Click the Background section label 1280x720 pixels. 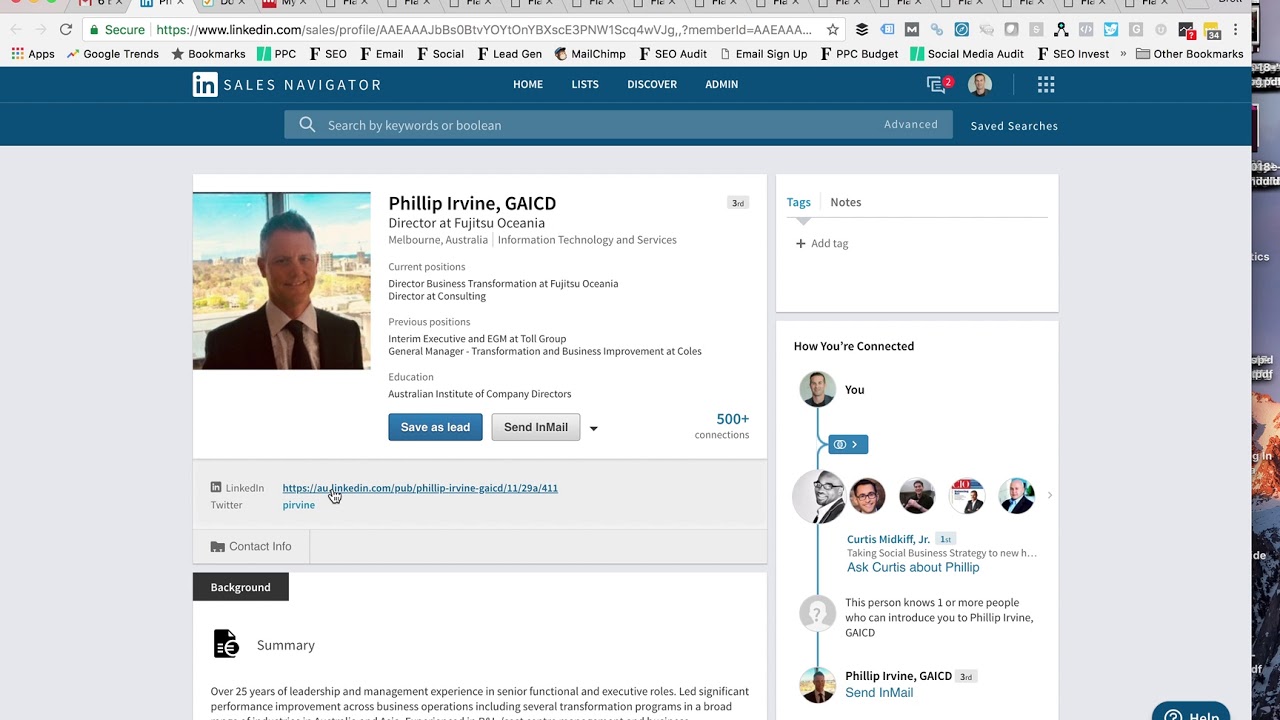(240, 587)
